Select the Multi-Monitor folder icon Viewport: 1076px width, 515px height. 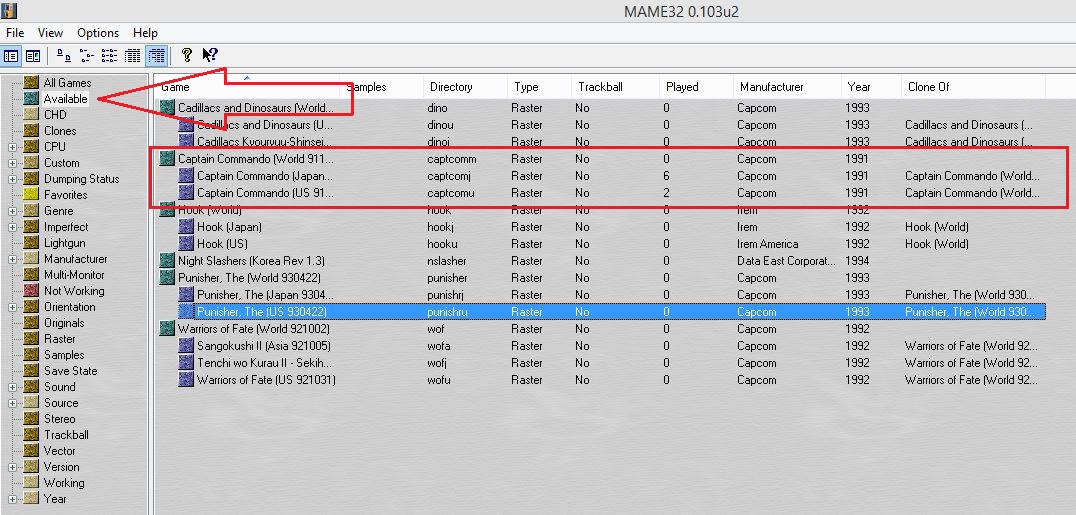click(31, 275)
